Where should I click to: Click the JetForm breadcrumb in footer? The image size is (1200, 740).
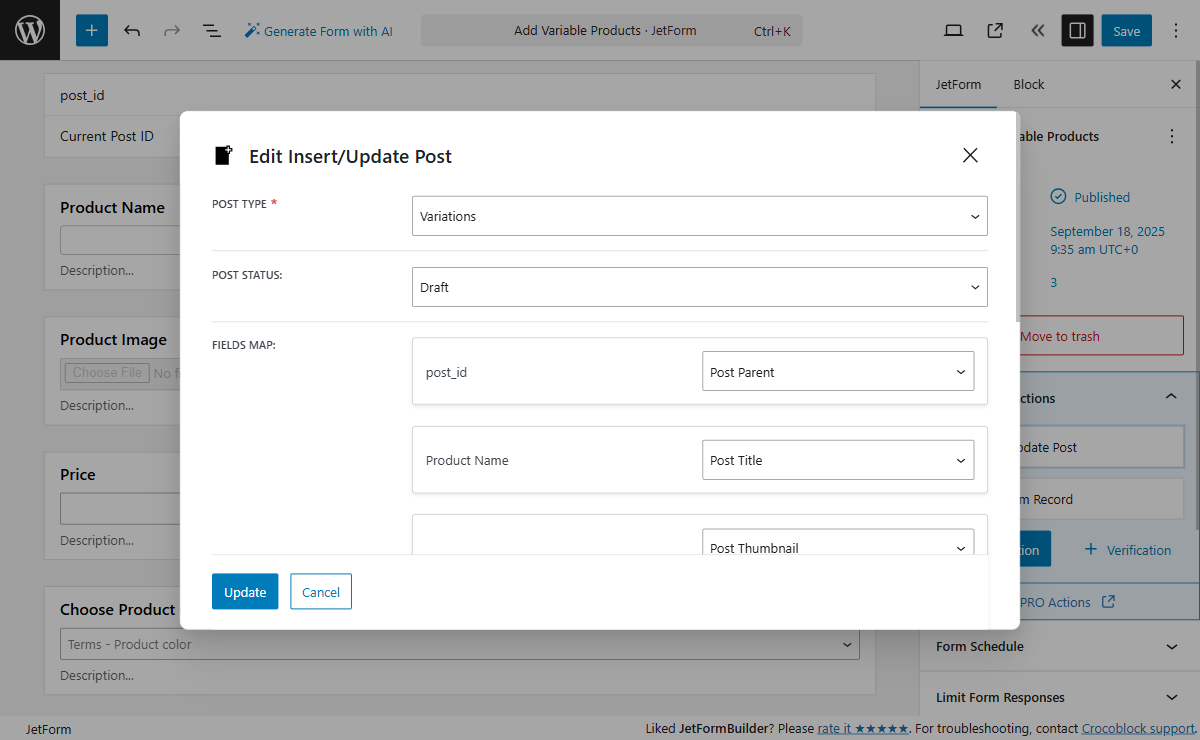point(48,729)
